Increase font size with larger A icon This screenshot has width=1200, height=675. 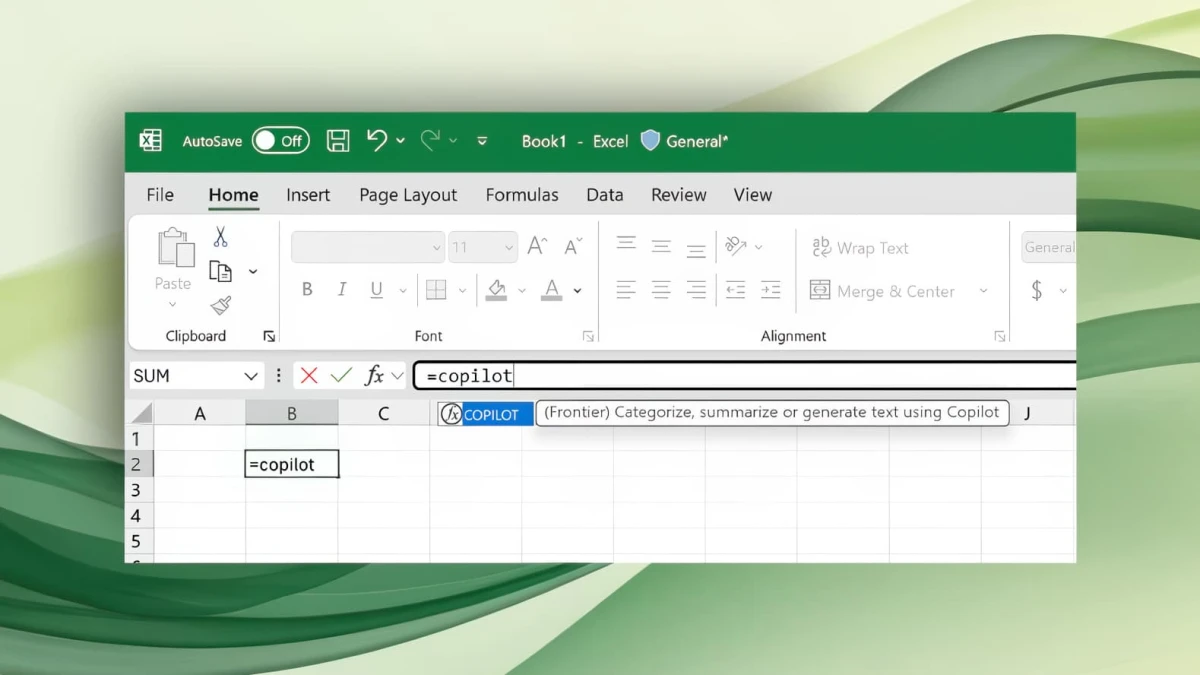[x=537, y=246]
